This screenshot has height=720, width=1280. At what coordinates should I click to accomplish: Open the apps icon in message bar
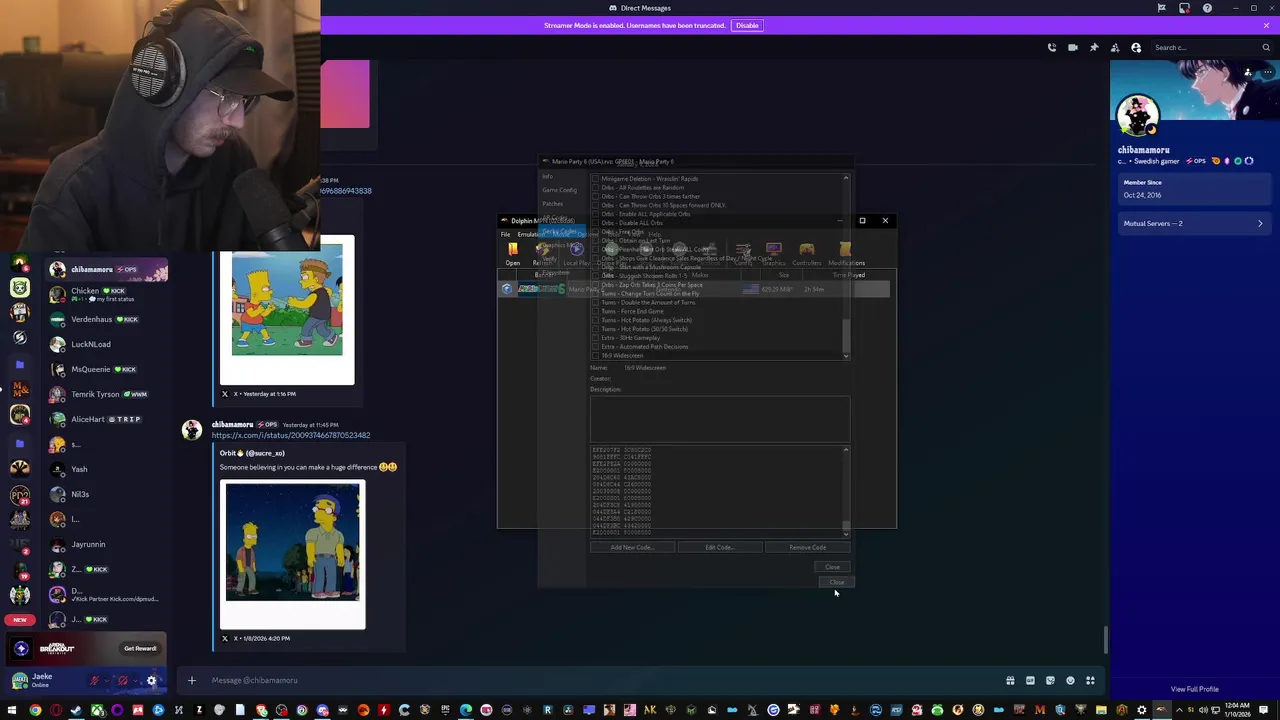coord(1090,680)
